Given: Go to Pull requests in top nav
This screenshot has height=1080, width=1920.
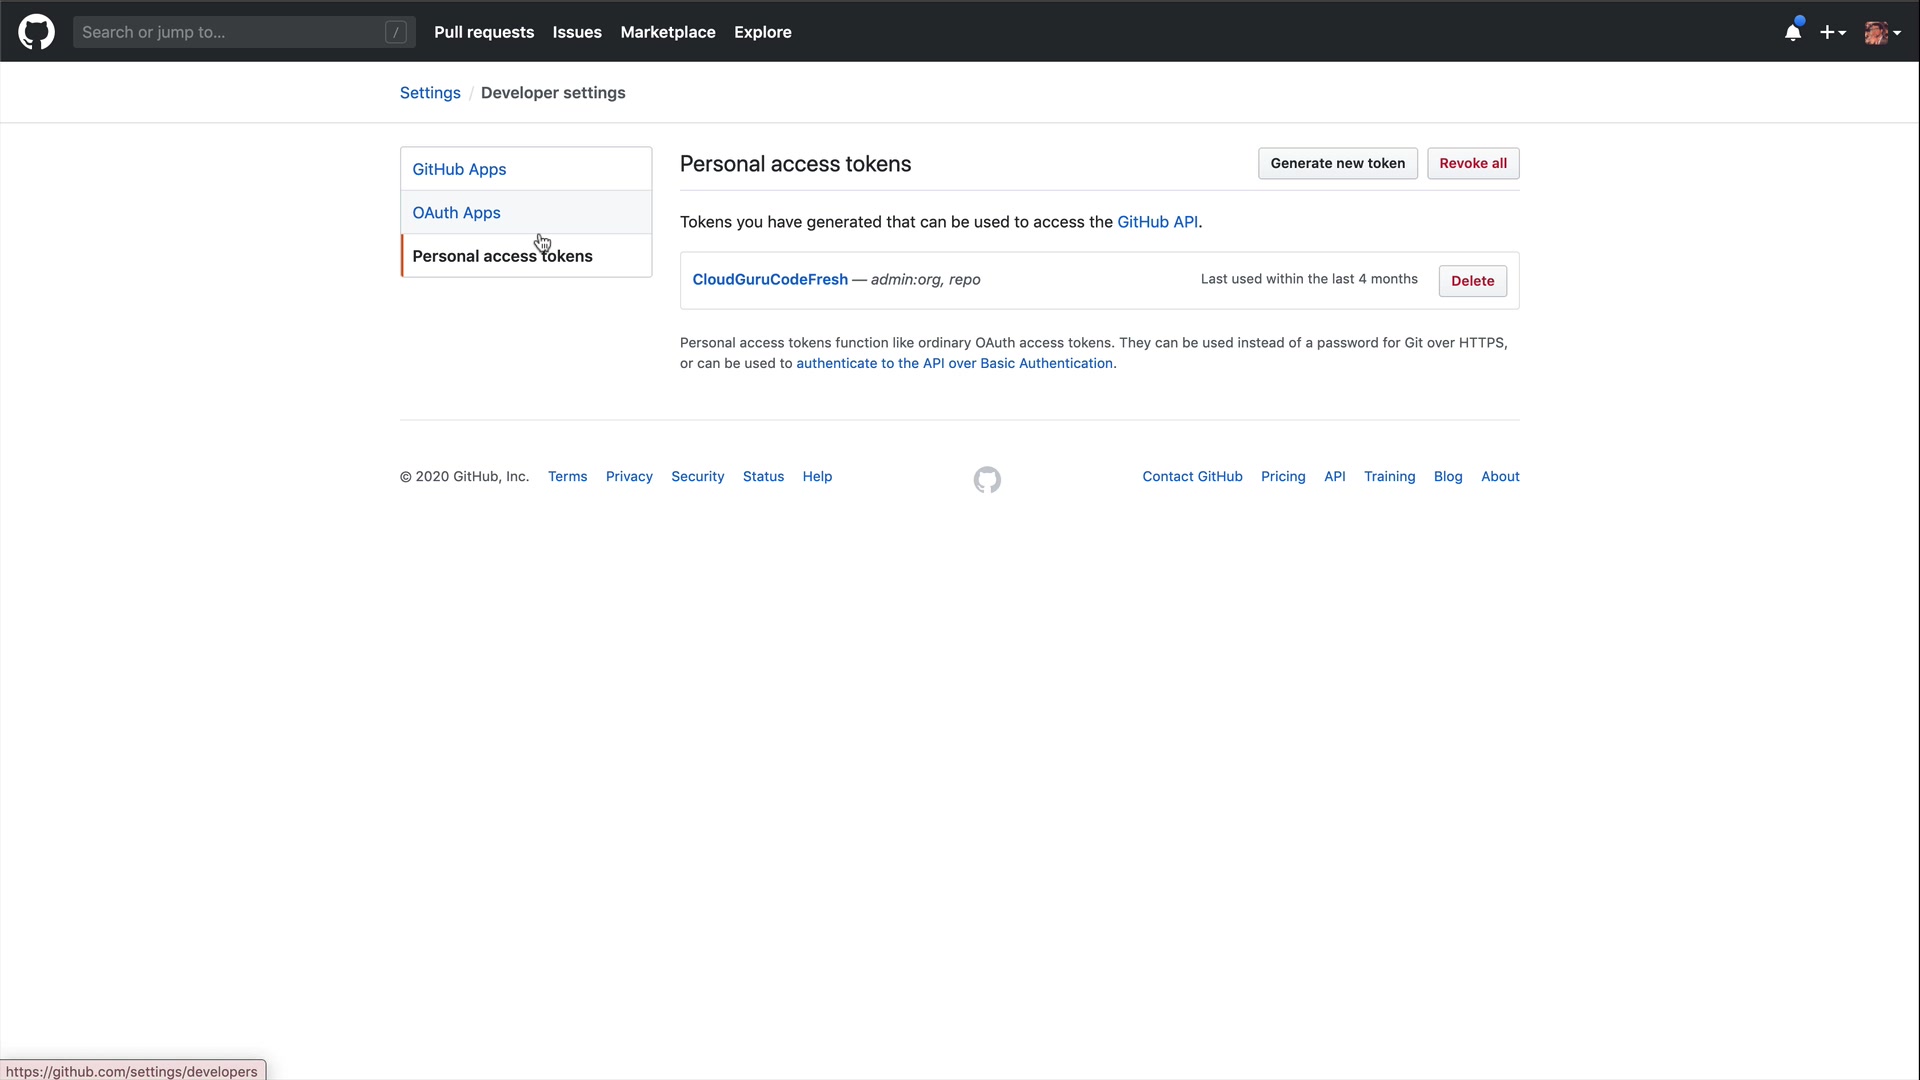Looking at the screenshot, I should coord(484,32).
